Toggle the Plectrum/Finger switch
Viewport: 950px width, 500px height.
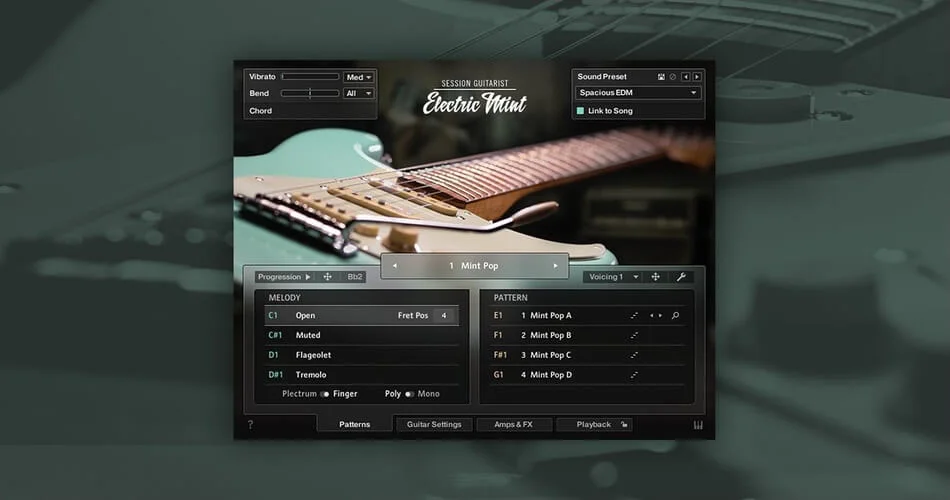(x=325, y=395)
